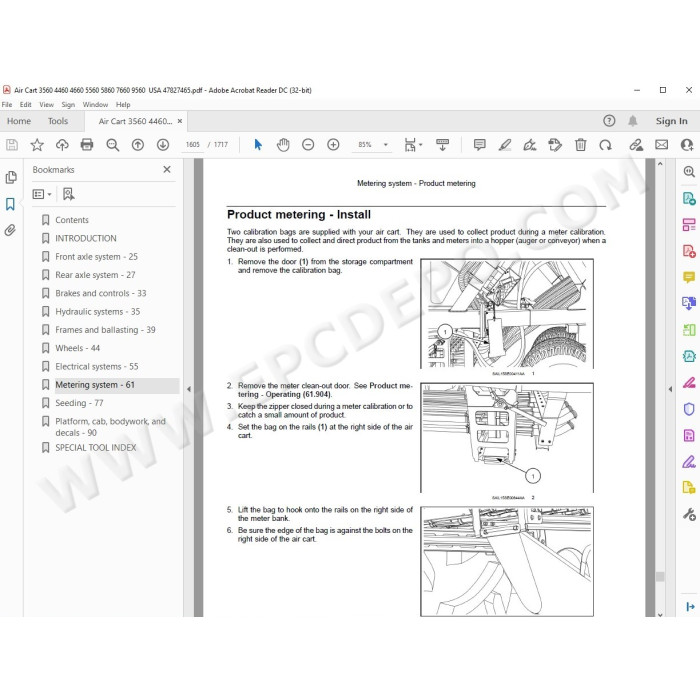Jump to Seeding - 77 bookmark

click(79, 403)
